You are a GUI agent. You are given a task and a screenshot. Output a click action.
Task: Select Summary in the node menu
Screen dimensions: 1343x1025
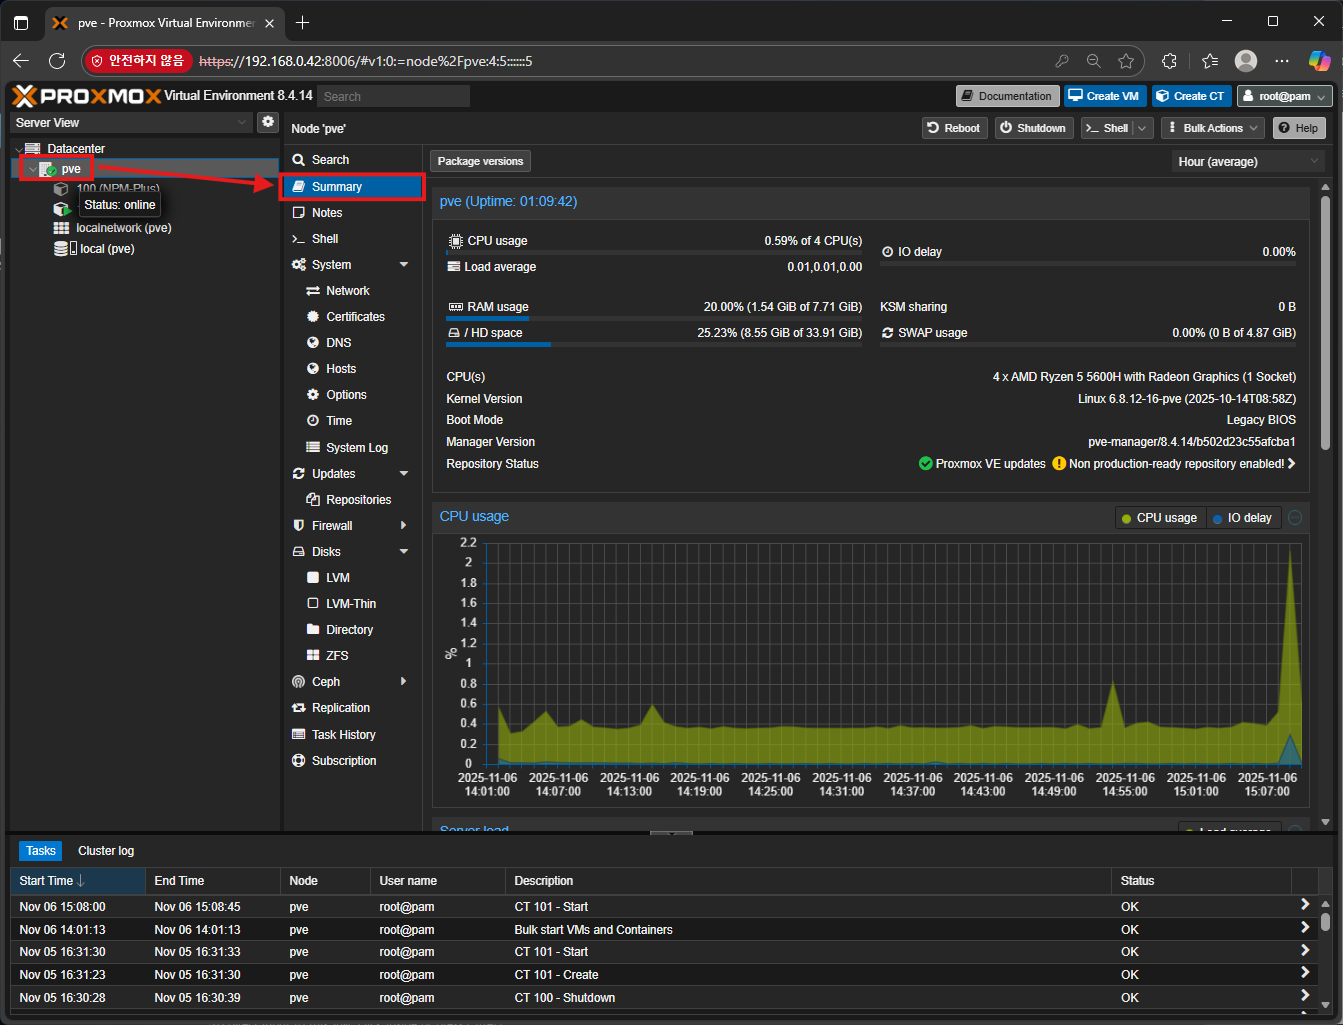352,187
